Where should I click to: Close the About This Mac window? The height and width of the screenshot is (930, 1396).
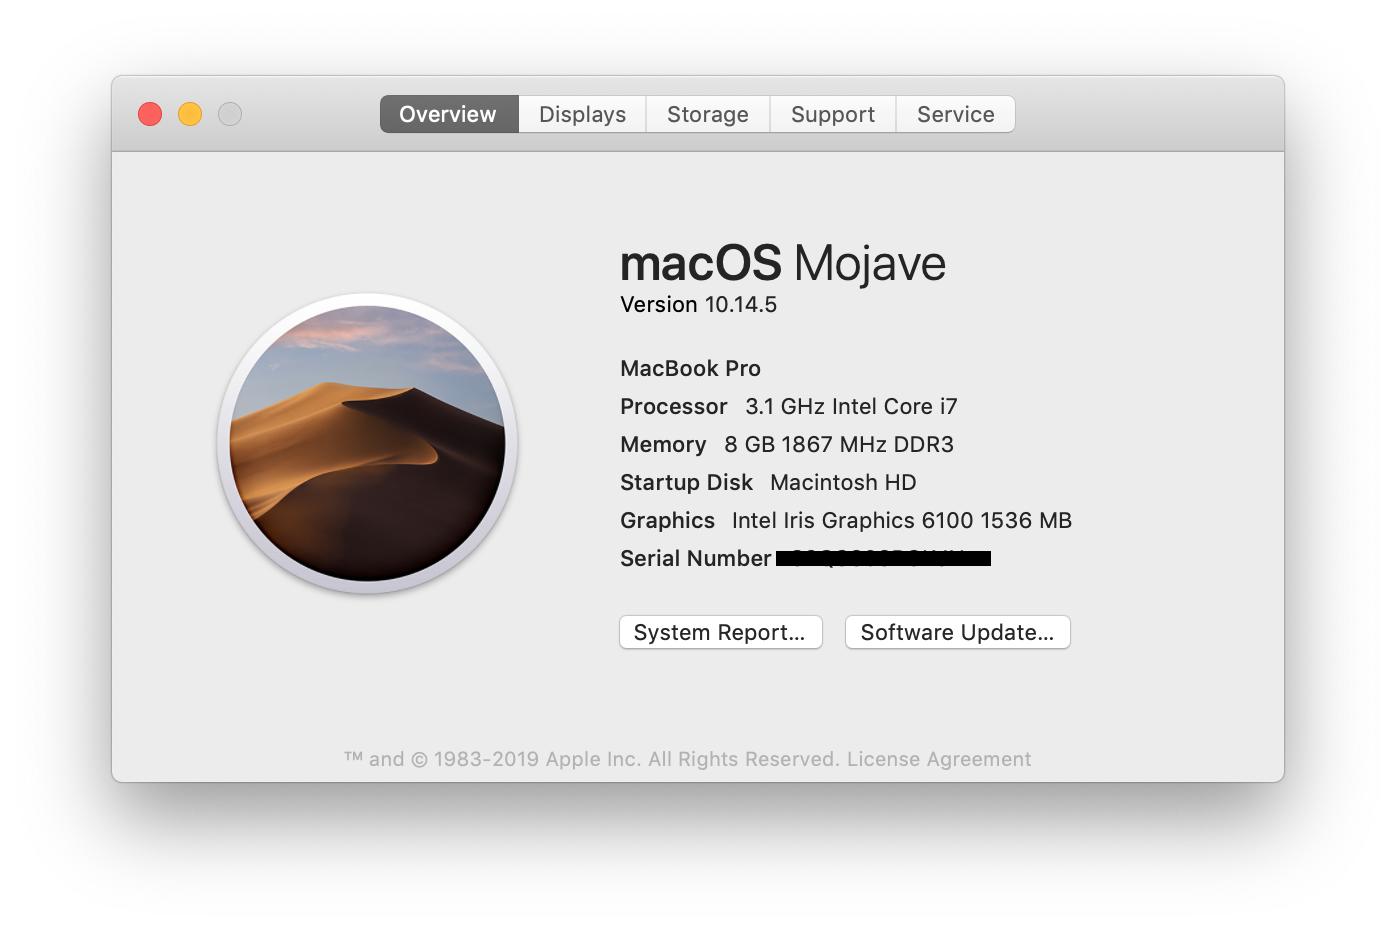(150, 114)
